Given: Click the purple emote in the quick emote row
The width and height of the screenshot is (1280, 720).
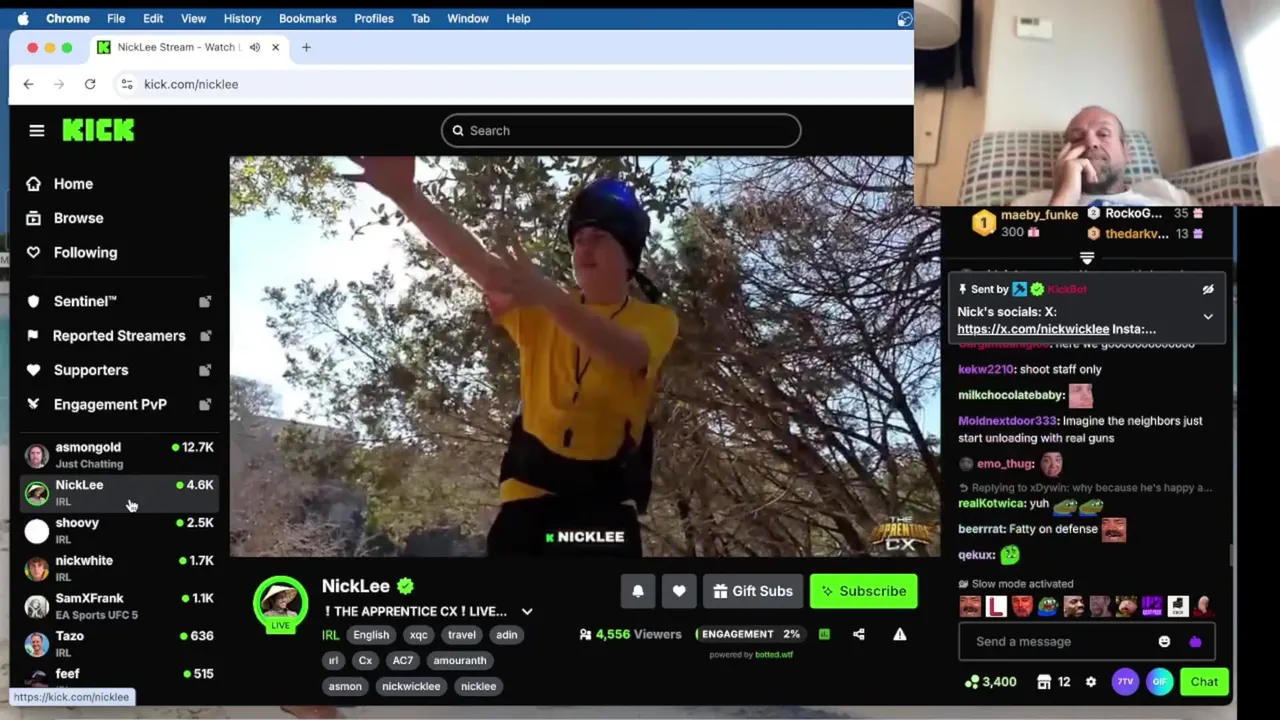Looking at the screenshot, I should click(1151, 606).
